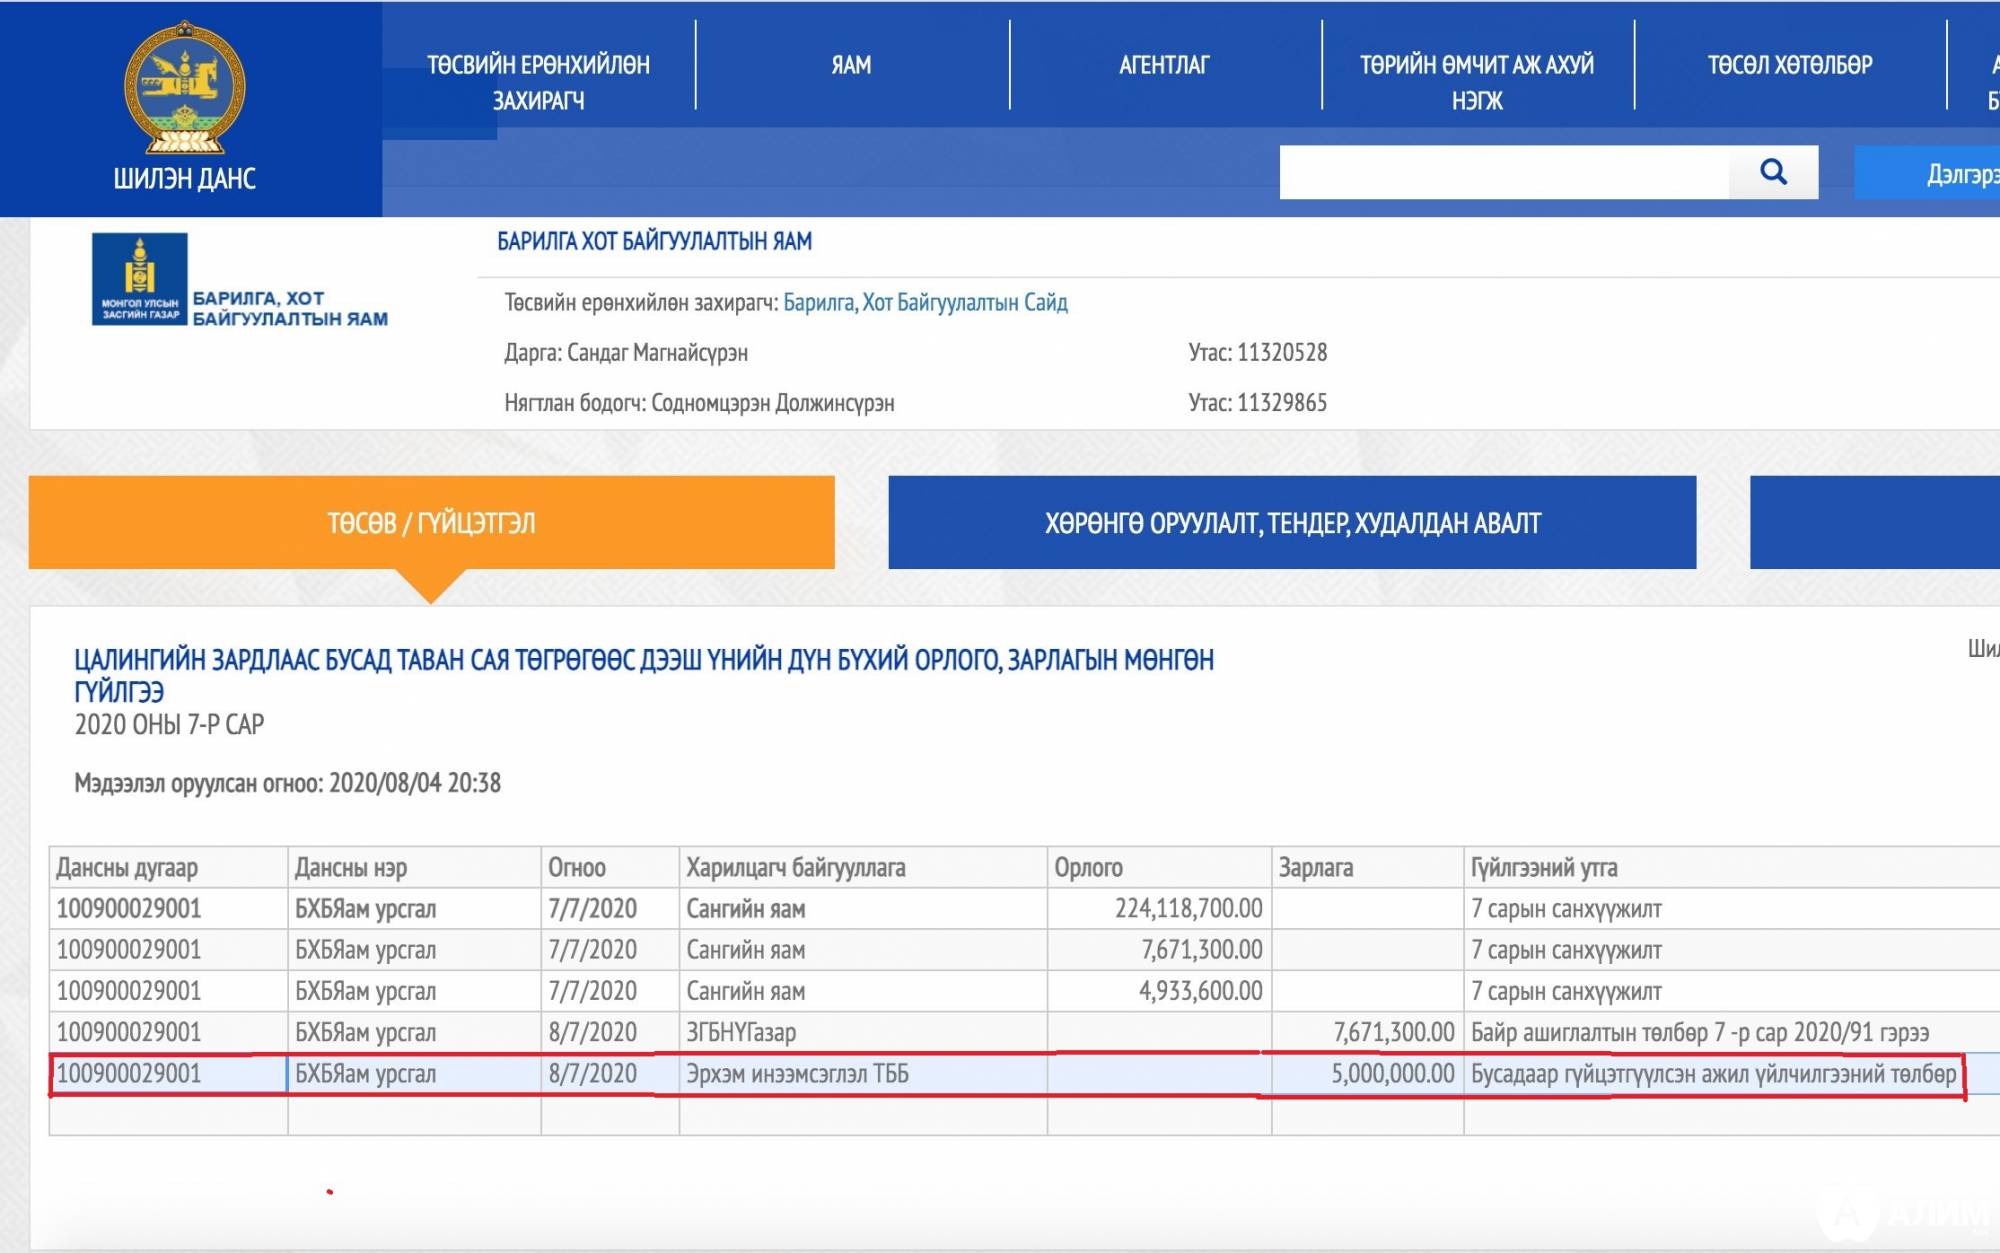Open Барилга, Хот Байгуулалтын Сайд link
This screenshot has height=1253, width=2000.
(x=925, y=302)
